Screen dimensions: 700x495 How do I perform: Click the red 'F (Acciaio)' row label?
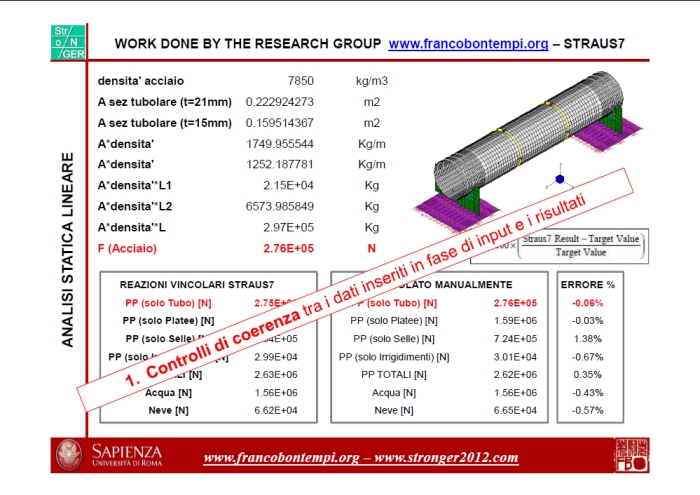coord(137,247)
